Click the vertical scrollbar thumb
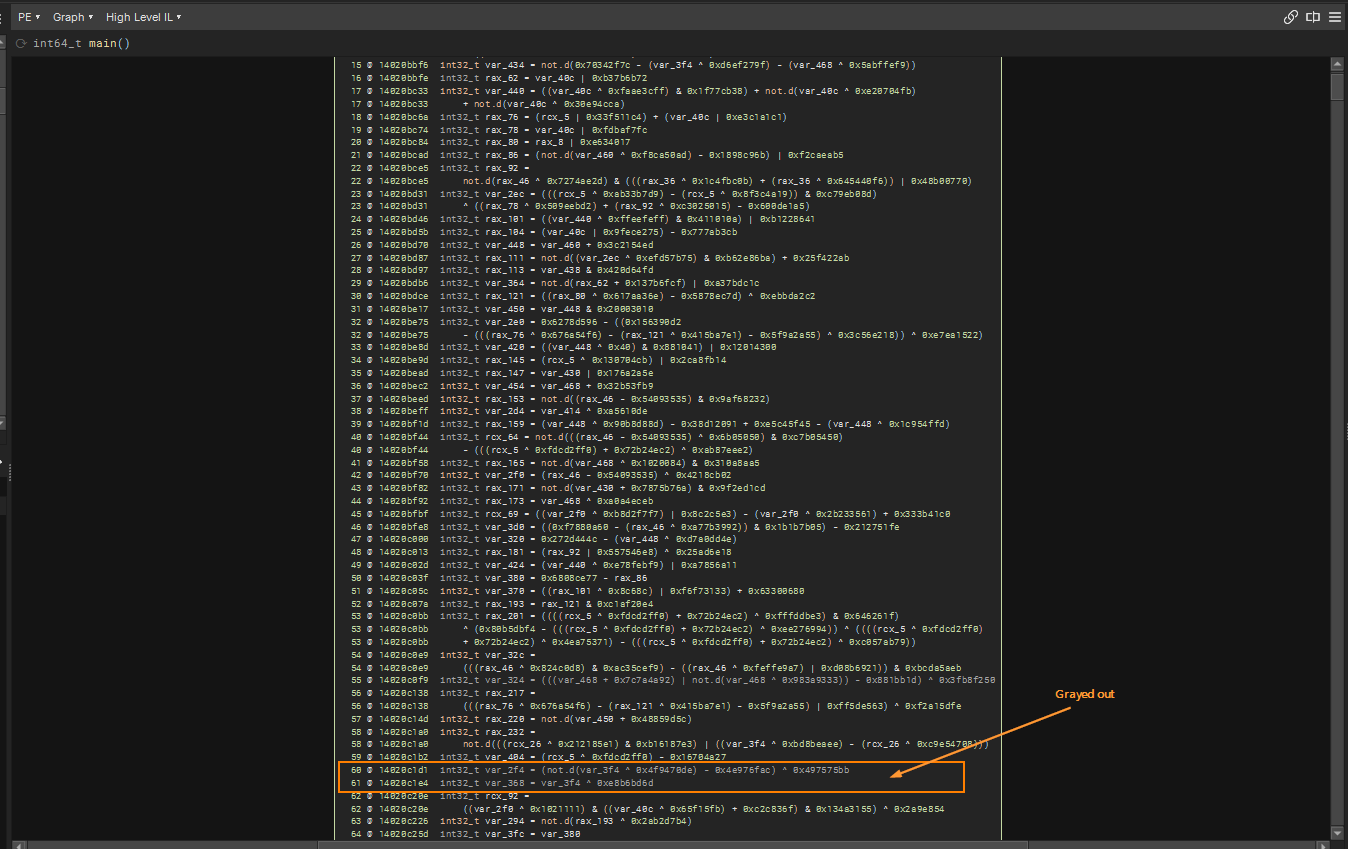Screen dimensions: 1348x849 click(1337, 87)
